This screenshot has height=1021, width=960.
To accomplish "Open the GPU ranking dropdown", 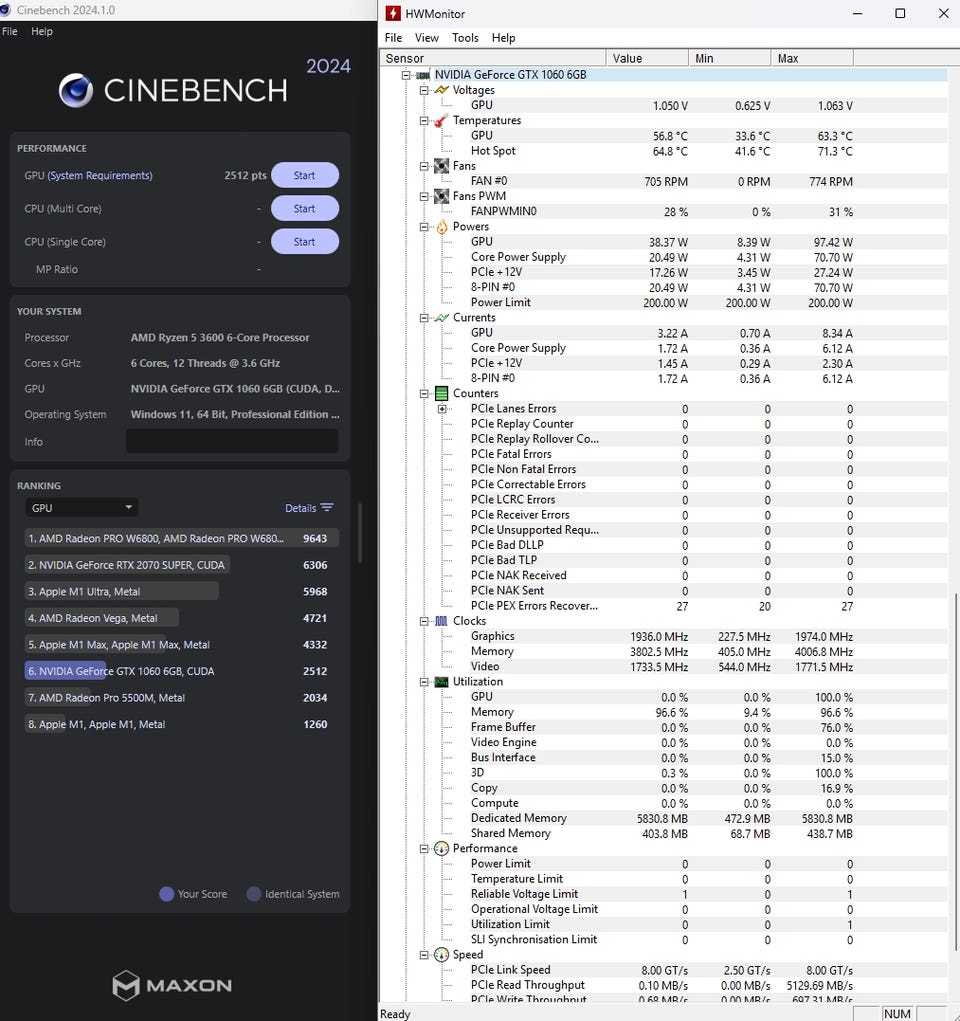I will pos(81,508).
